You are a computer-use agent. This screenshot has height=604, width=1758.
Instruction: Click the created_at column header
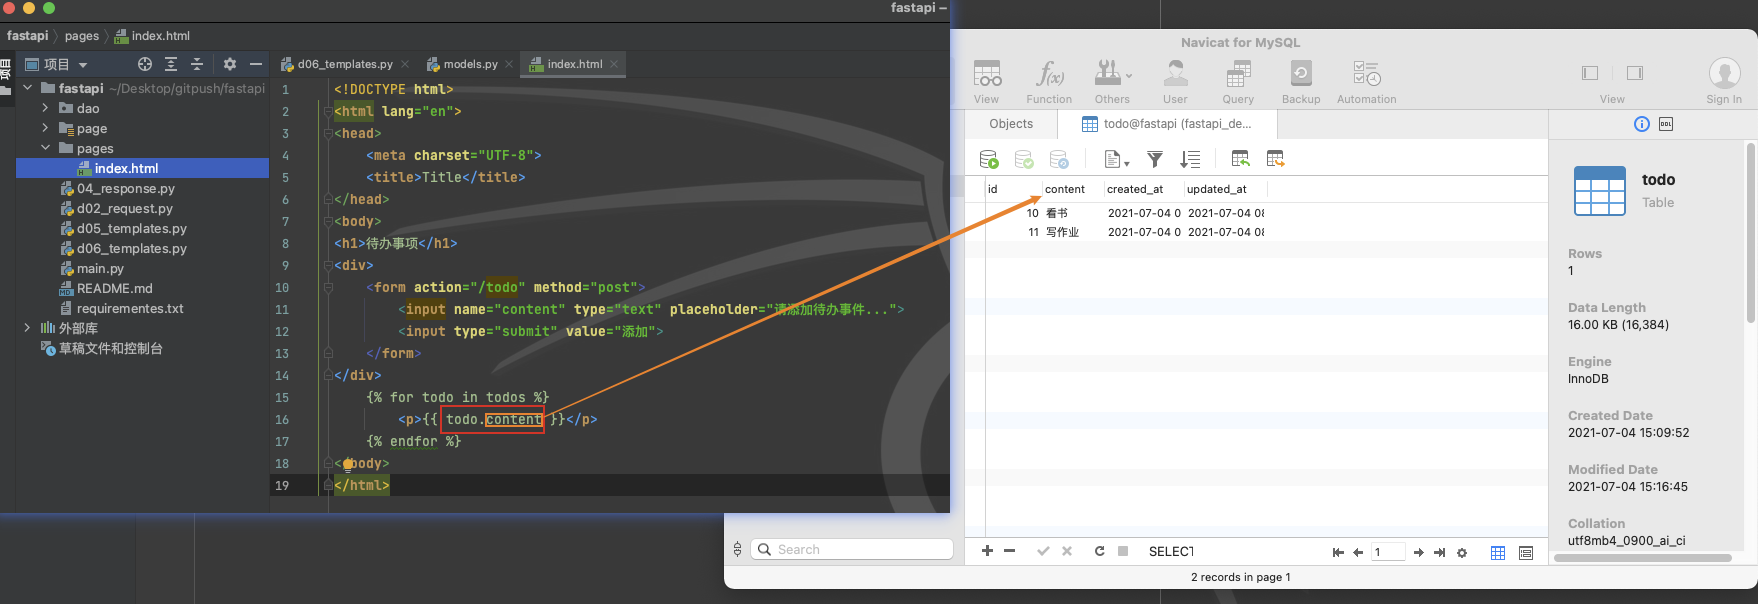1143,189
